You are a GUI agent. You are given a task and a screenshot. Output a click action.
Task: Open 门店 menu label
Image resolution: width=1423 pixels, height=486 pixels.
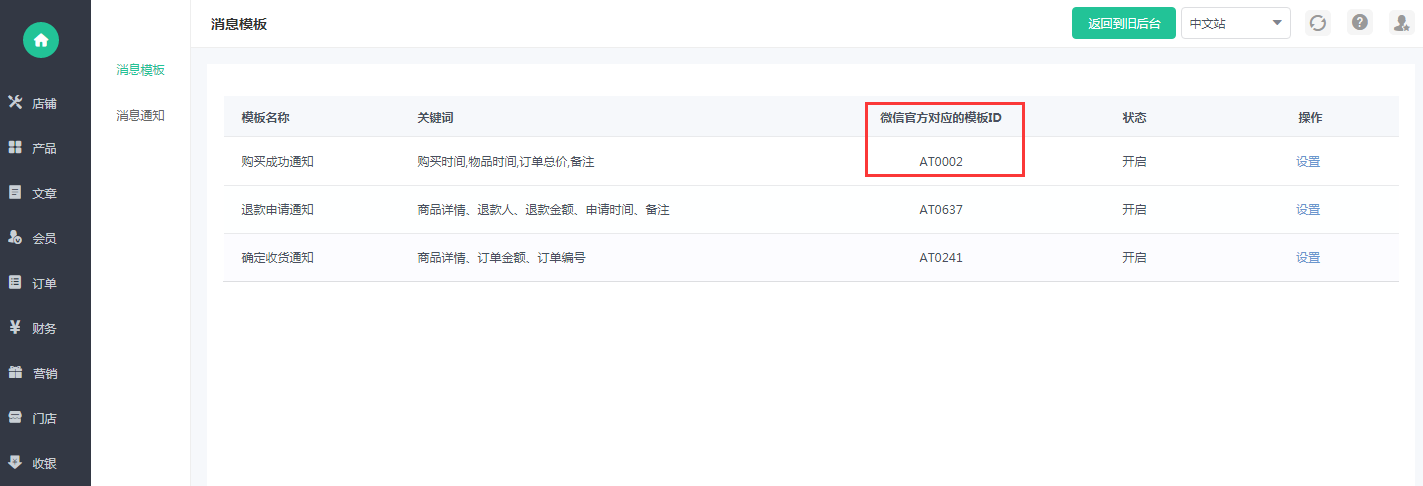(x=44, y=418)
